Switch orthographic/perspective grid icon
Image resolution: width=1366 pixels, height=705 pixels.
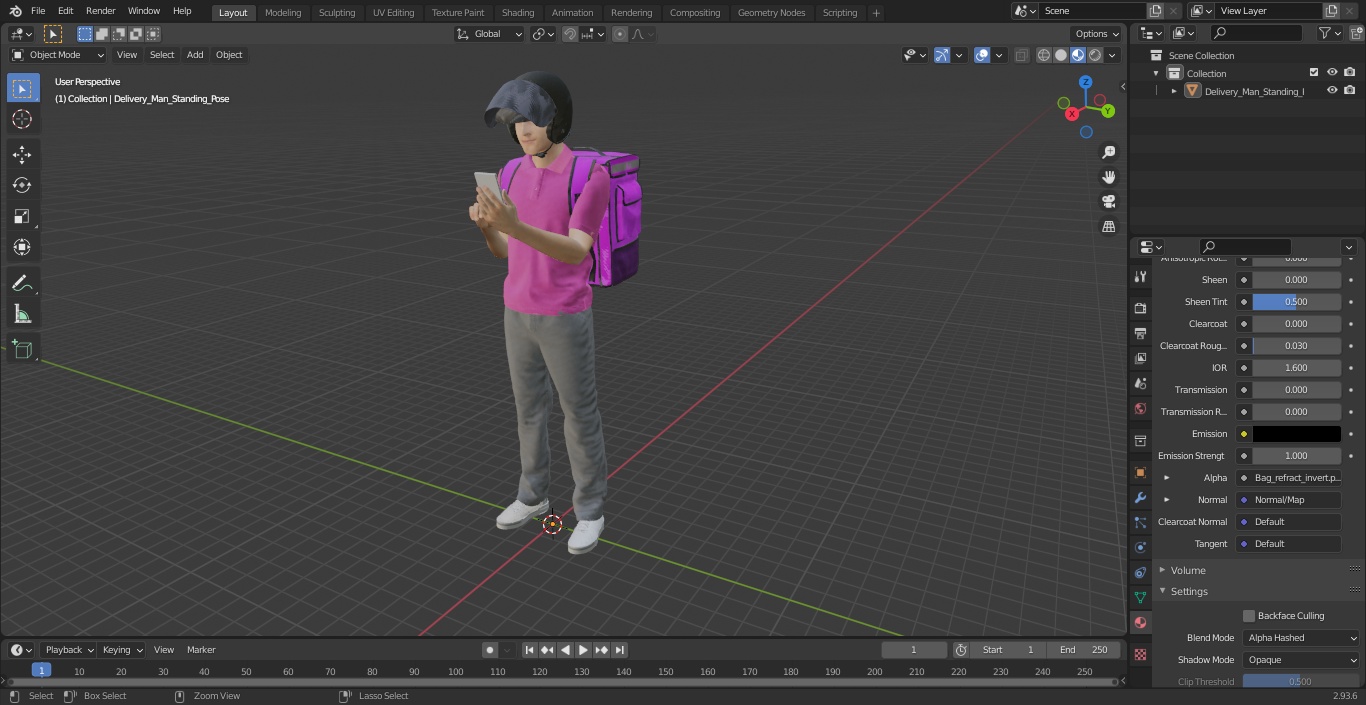[1109, 227]
